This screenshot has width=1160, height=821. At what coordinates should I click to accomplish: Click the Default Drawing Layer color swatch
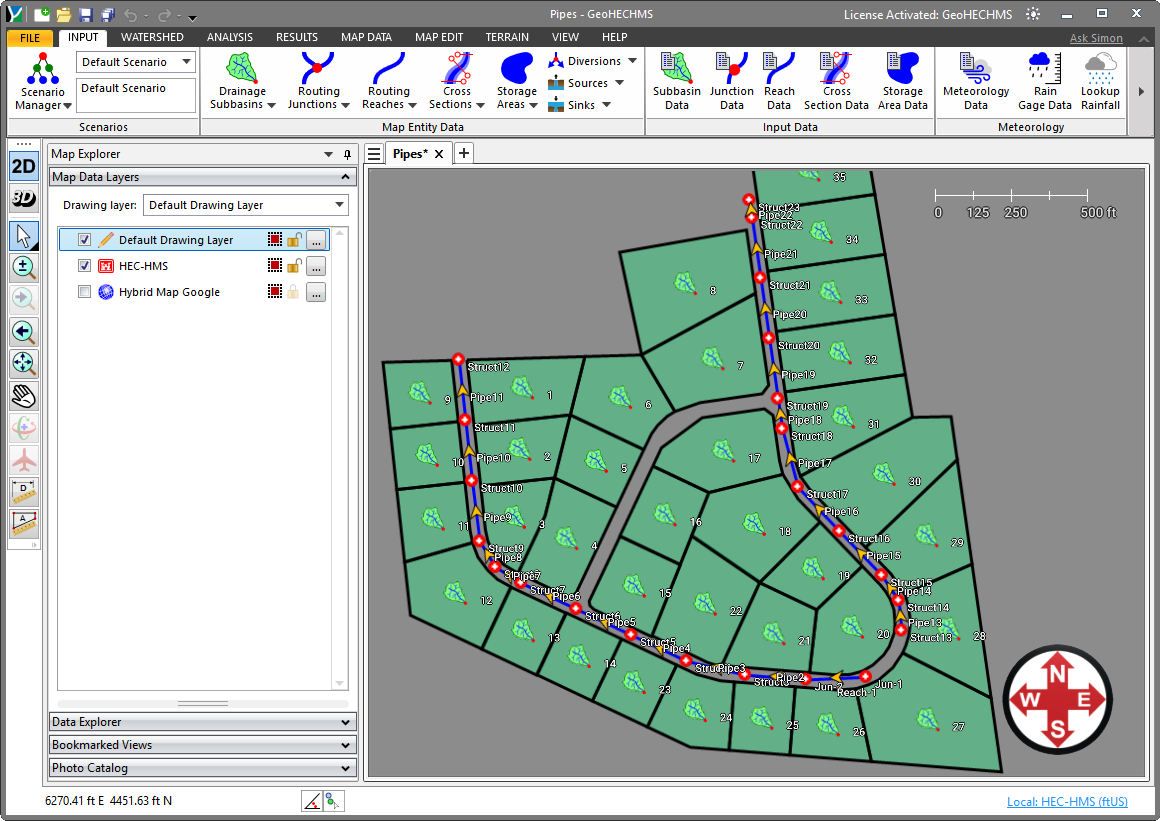click(275, 239)
